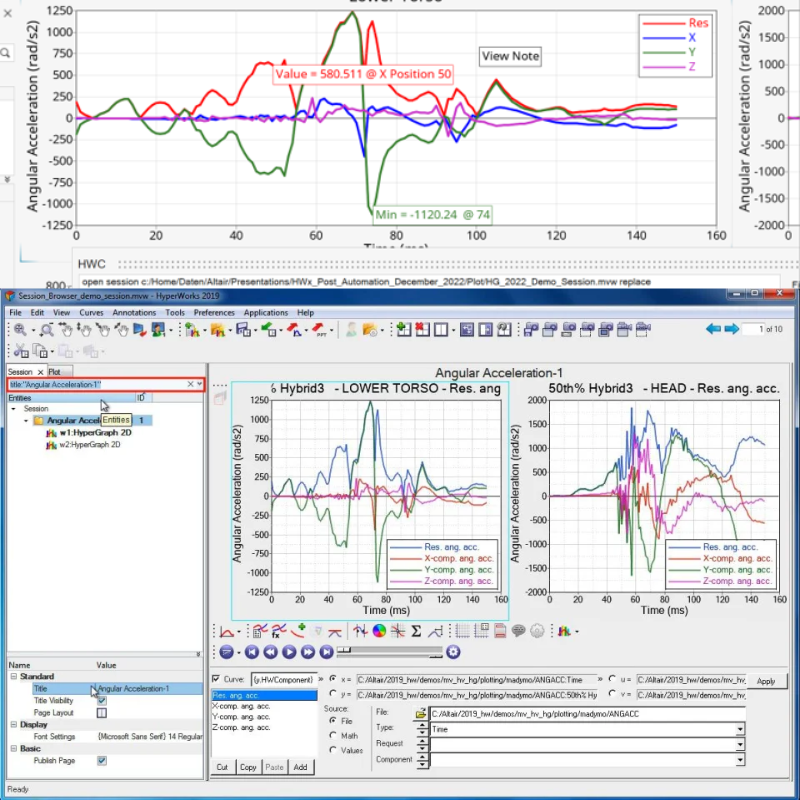
Task: Click the Add curve button
Action: point(299,767)
